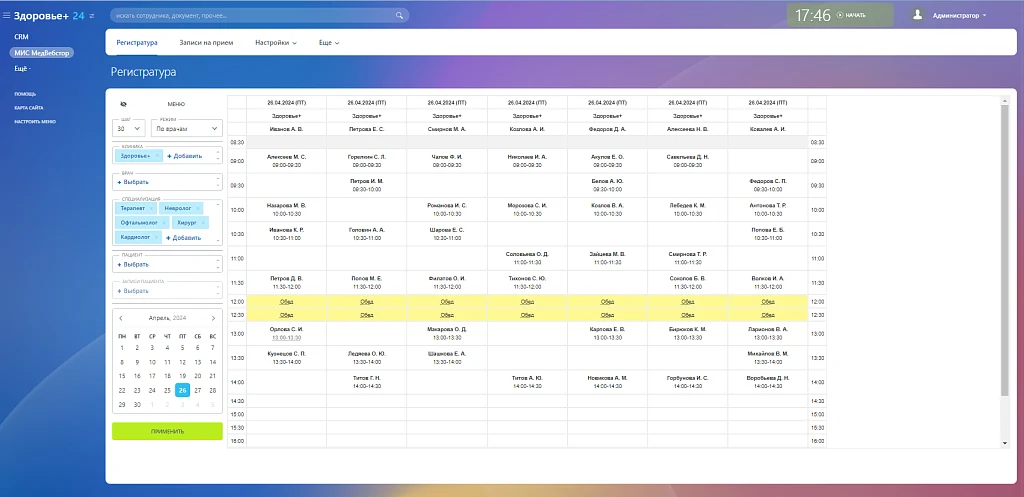This screenshot has width=1024, height=497.
Task: Open the Режим По врачам dropdown
Action: 187,129
